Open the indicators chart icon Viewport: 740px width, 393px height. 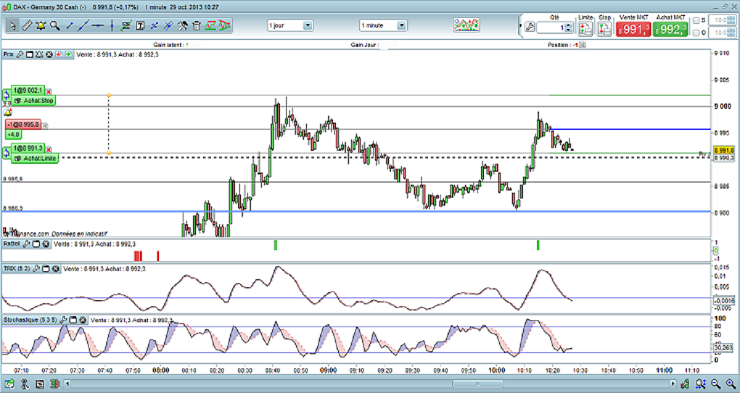coord(466,25)
